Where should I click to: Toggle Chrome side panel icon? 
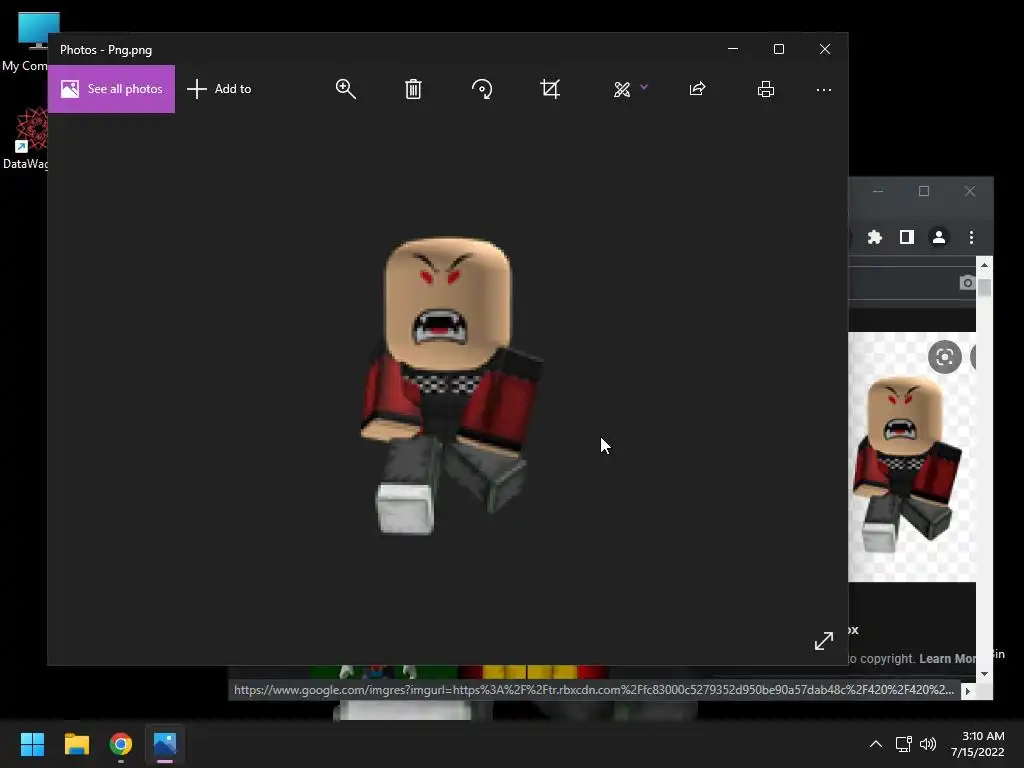tap(907, 237)
